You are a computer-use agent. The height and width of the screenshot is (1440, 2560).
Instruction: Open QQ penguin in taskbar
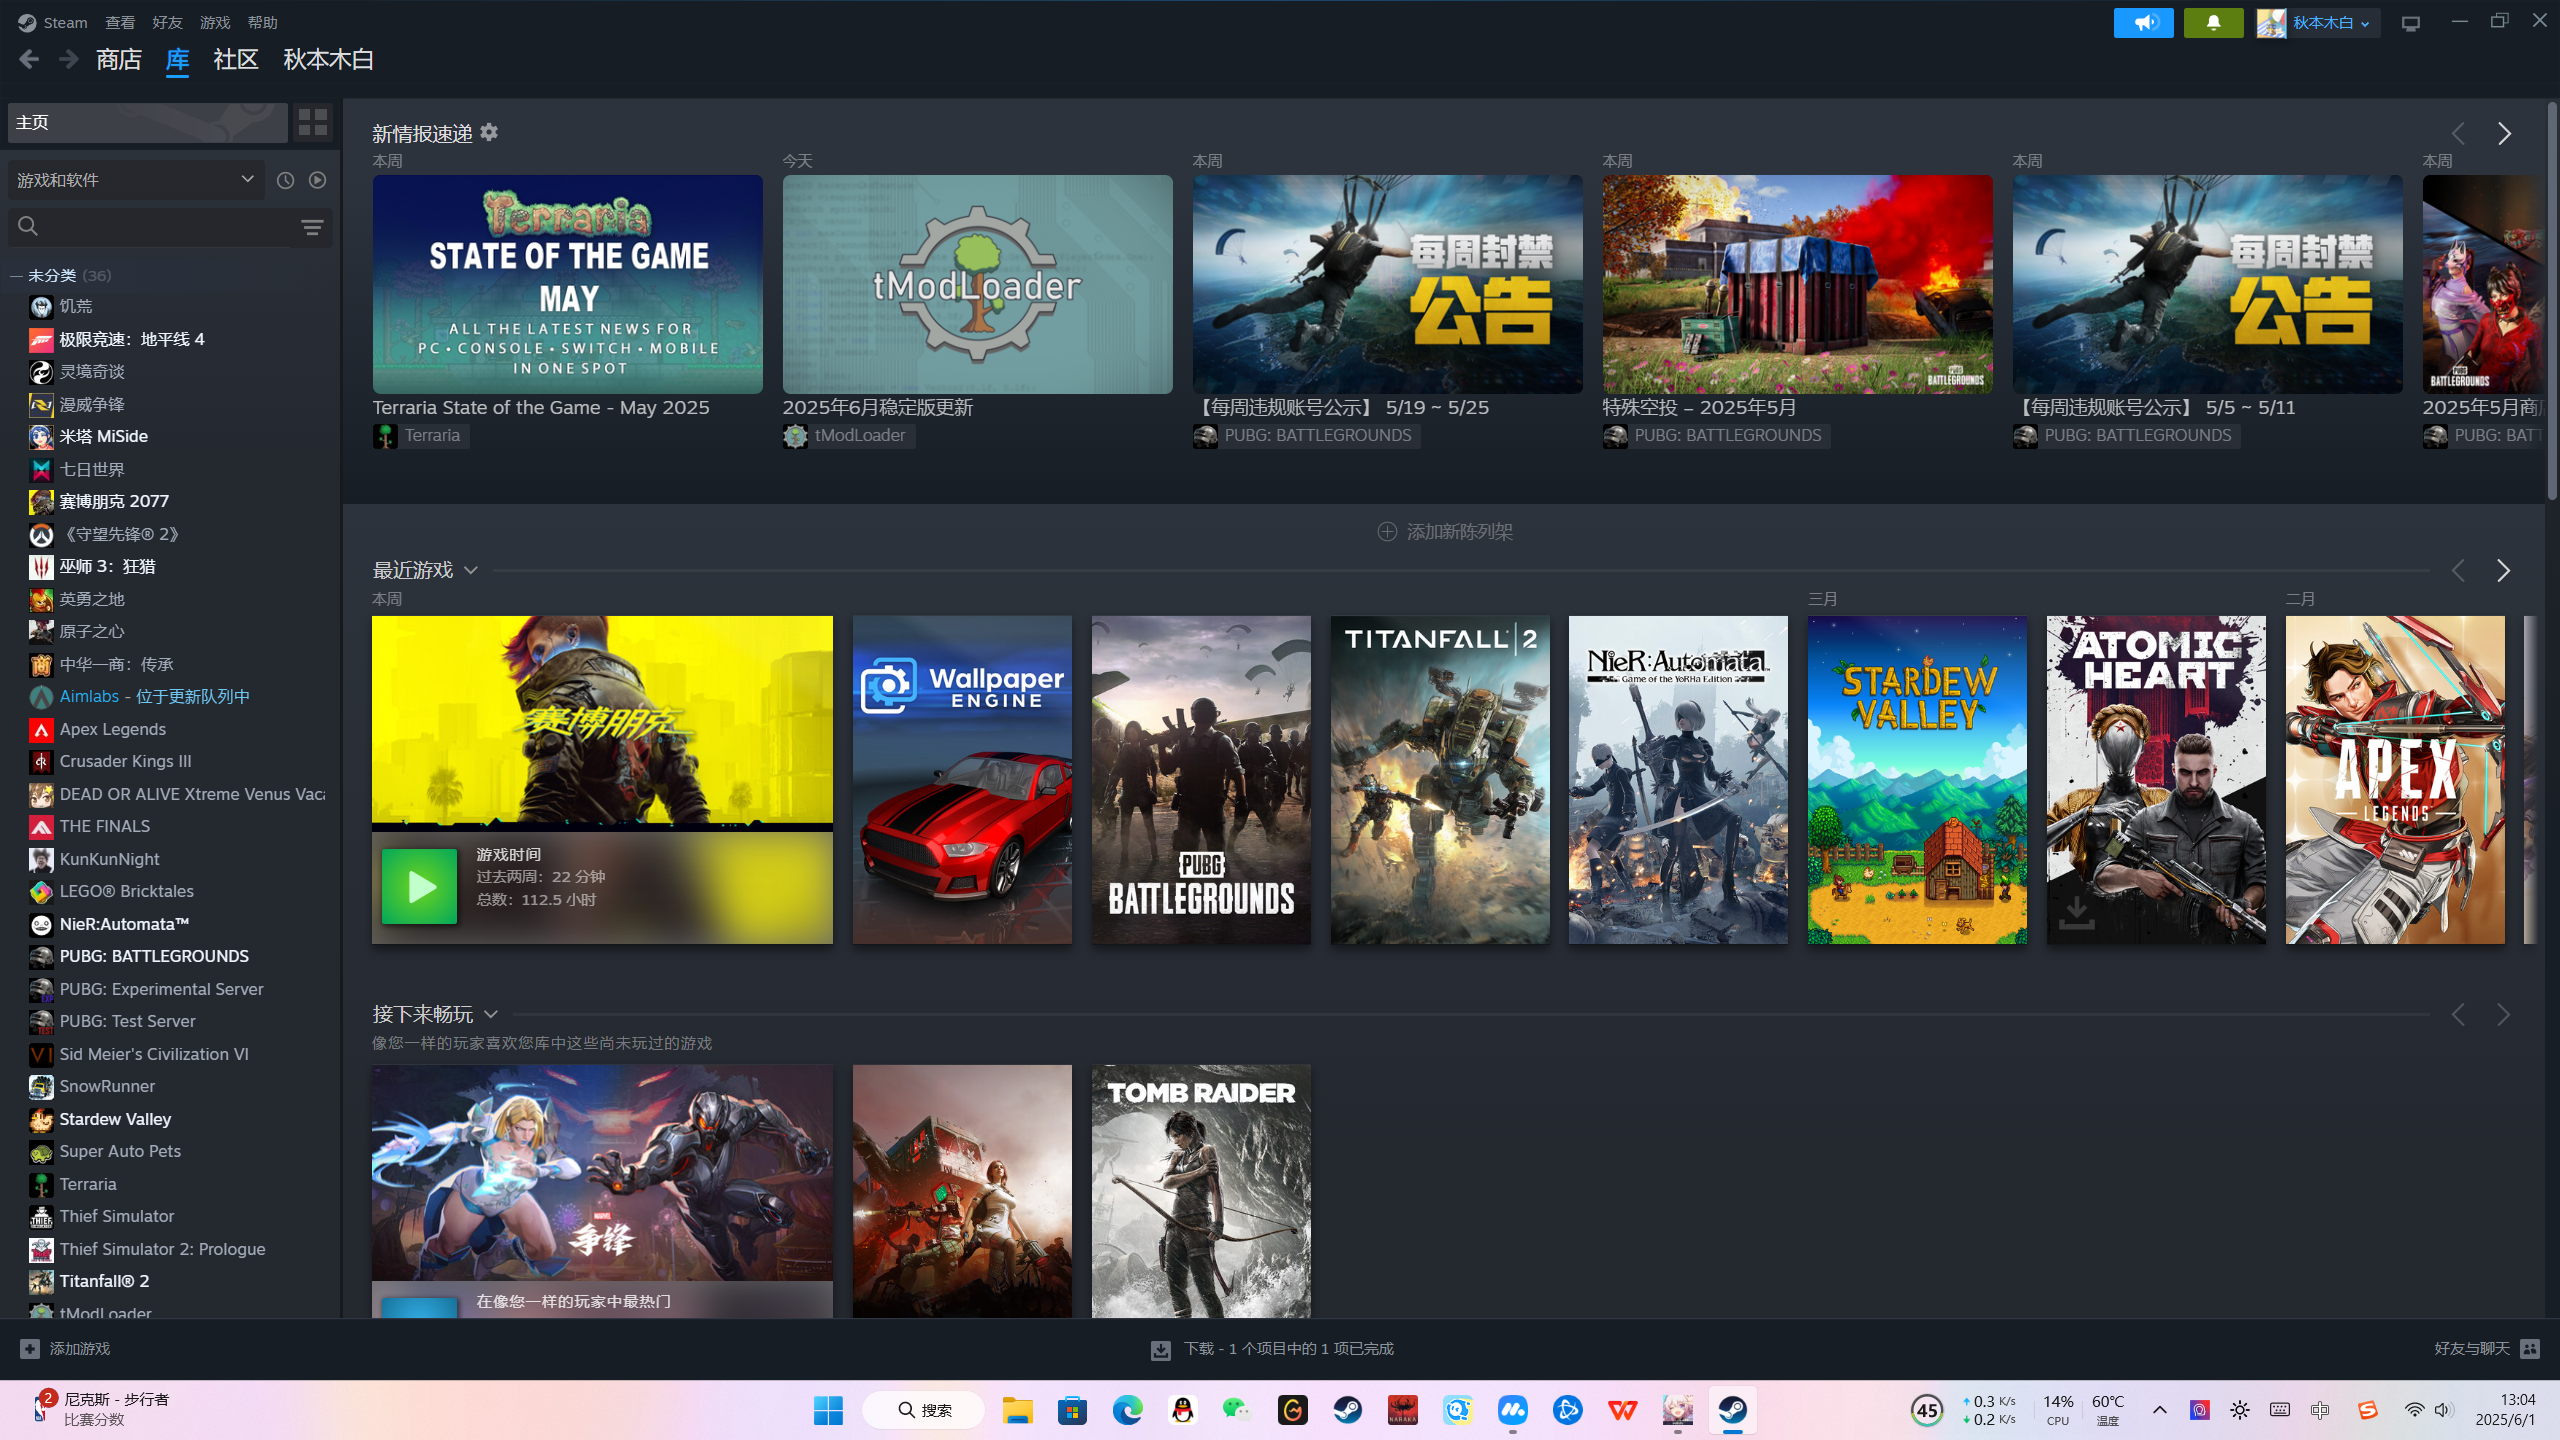pyautogui.click(x=1183, y=1410)
